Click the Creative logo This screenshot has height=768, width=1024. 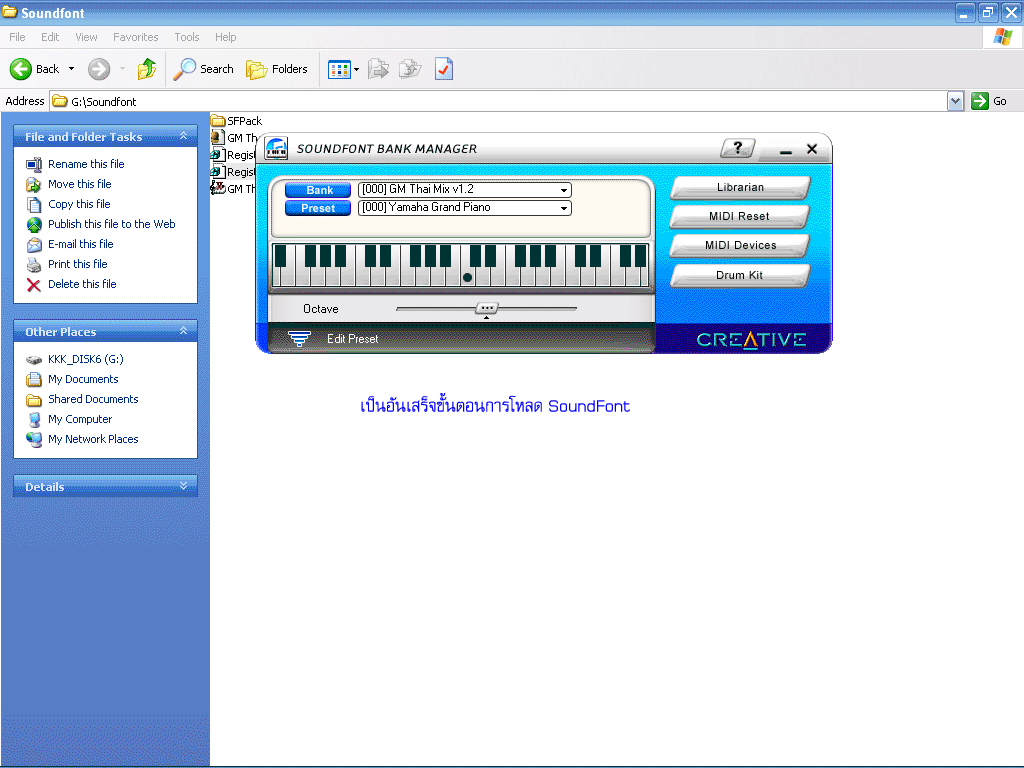click(x=751, y=340)
